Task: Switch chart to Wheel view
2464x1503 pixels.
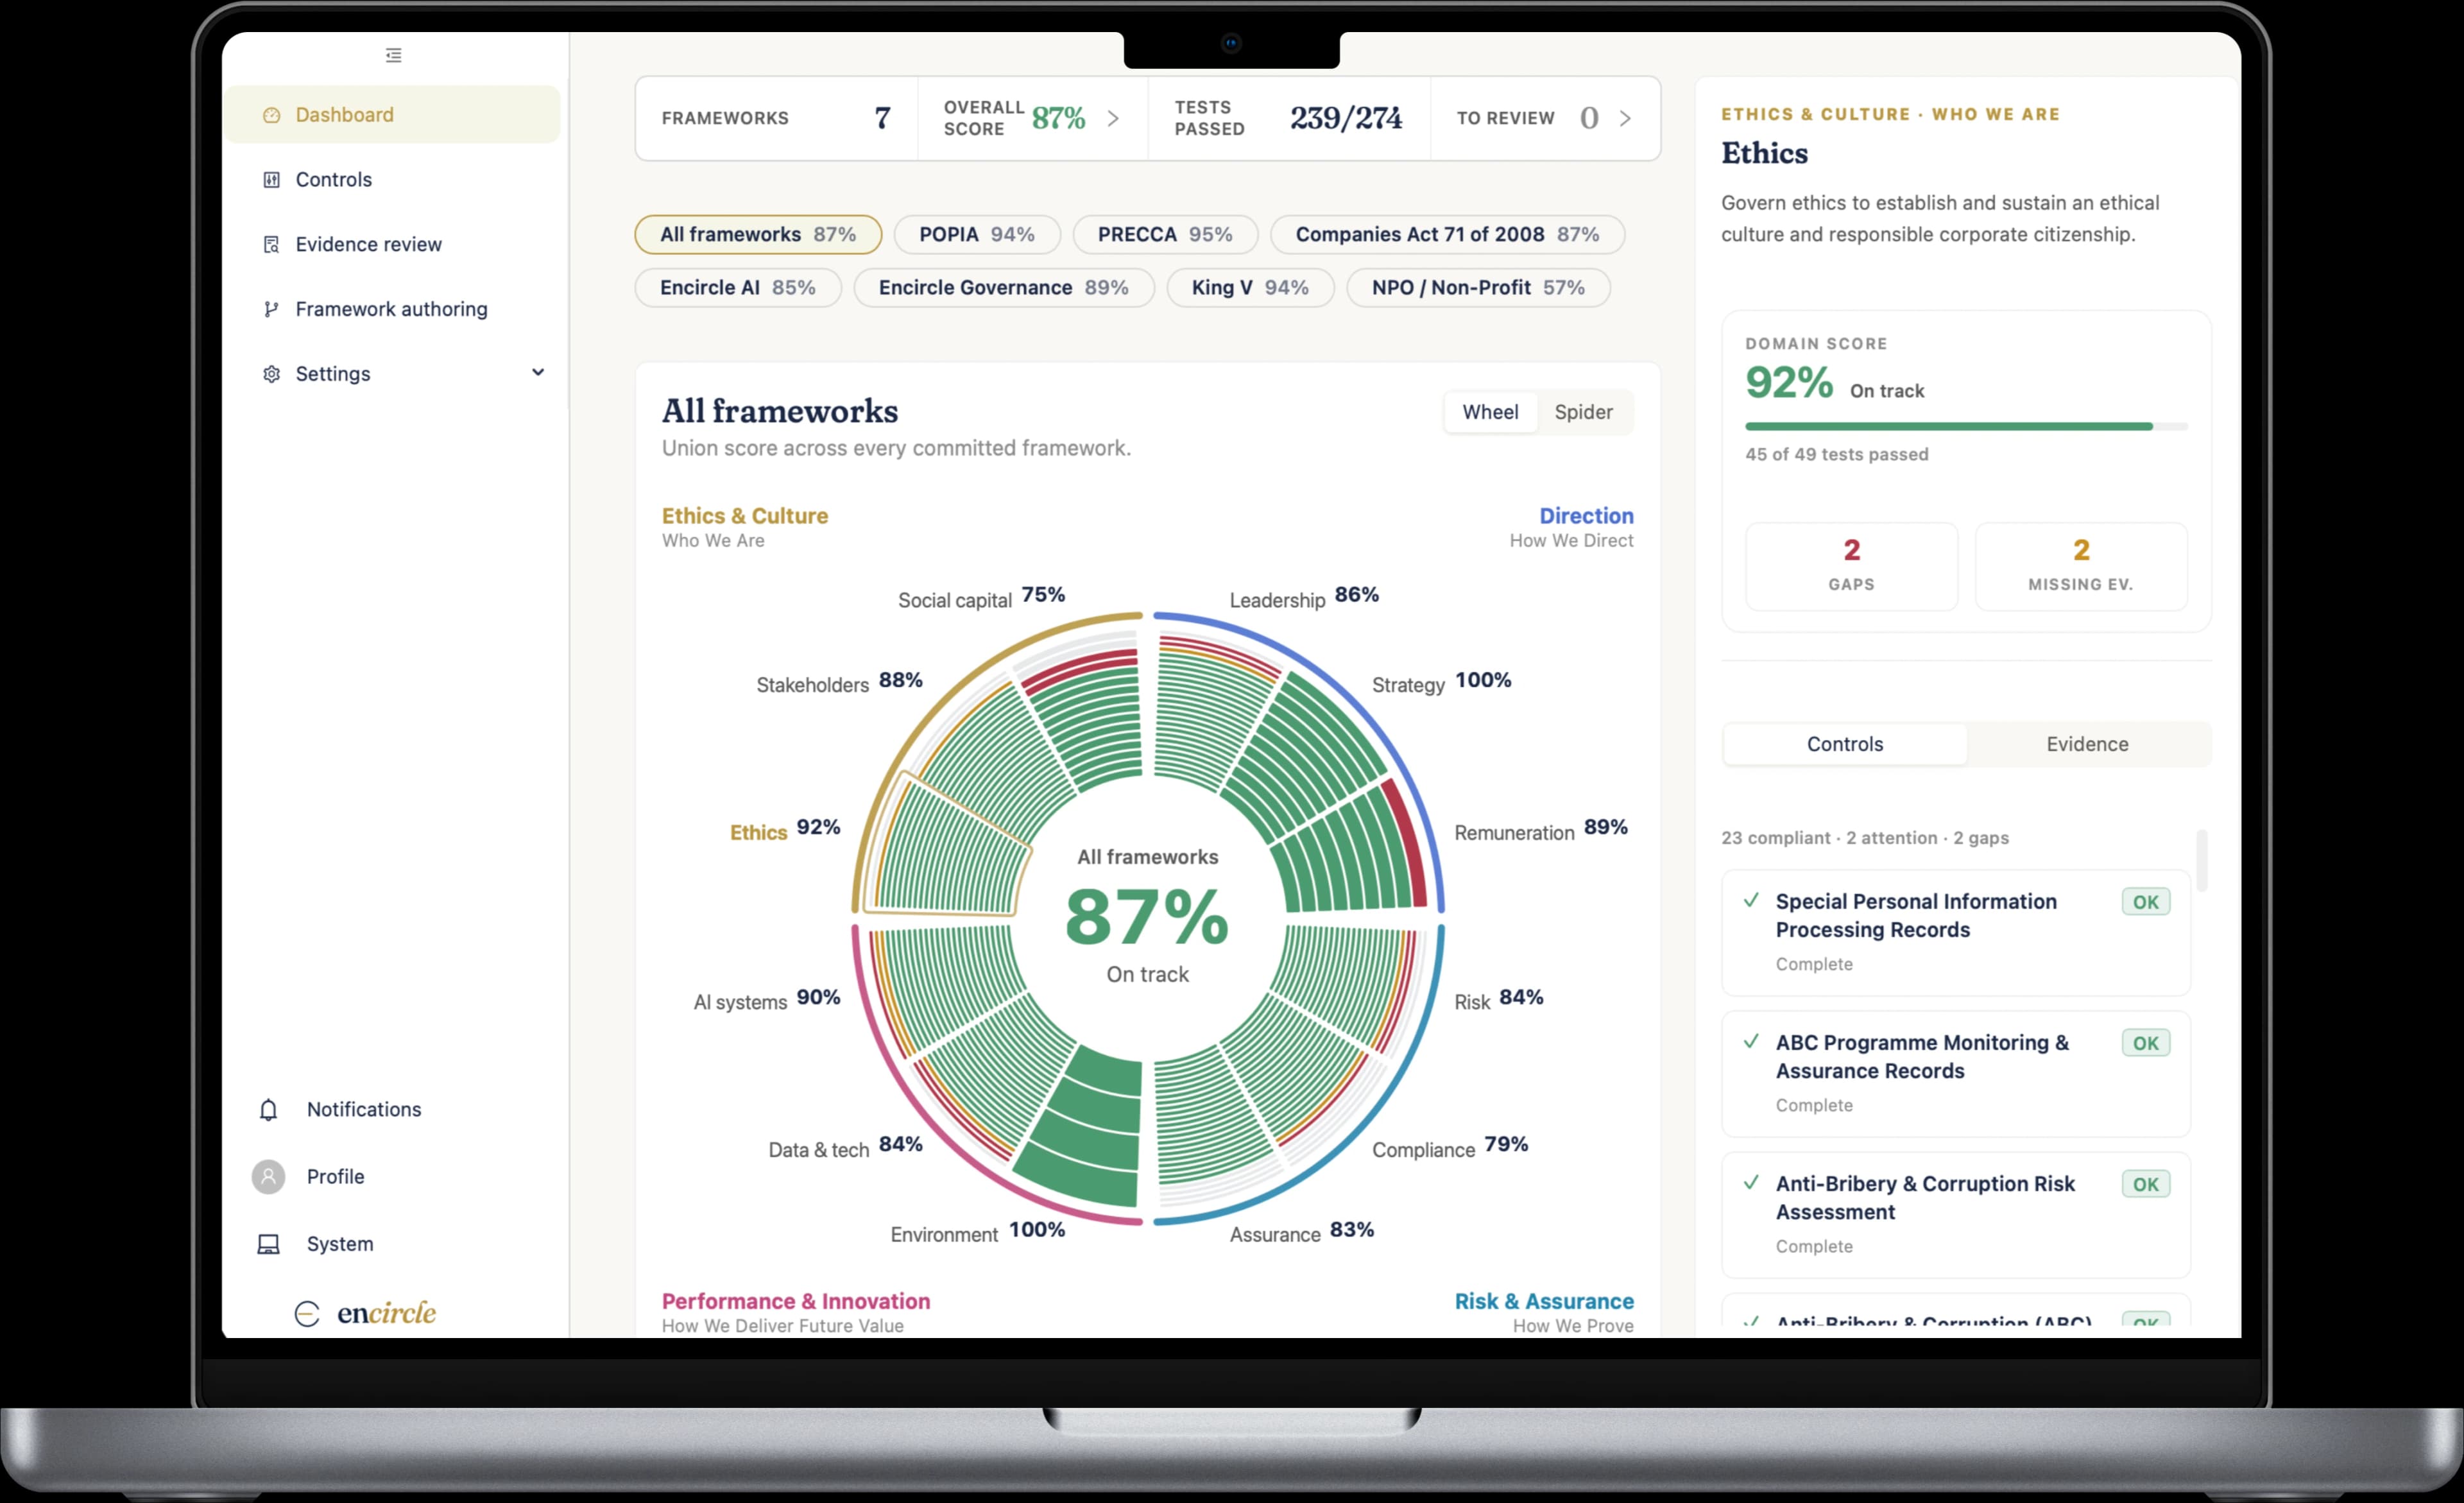Action: (1490, 412)
